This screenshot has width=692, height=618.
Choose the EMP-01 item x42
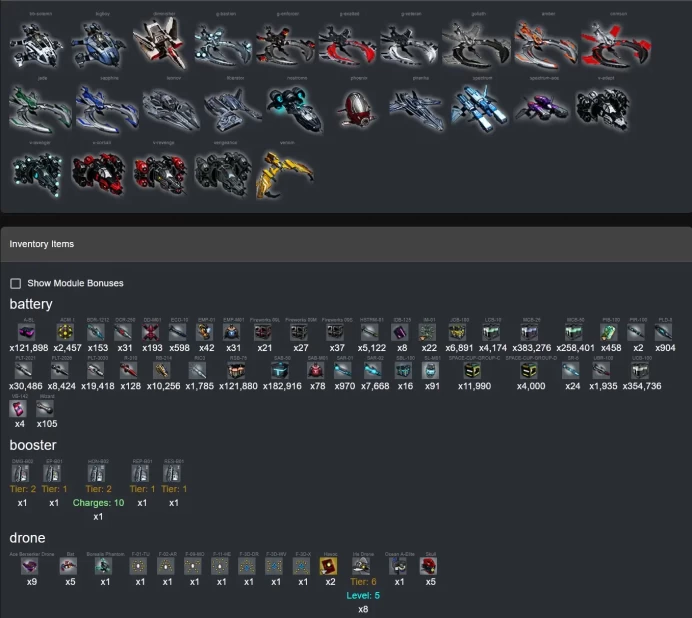click(204, 332)
